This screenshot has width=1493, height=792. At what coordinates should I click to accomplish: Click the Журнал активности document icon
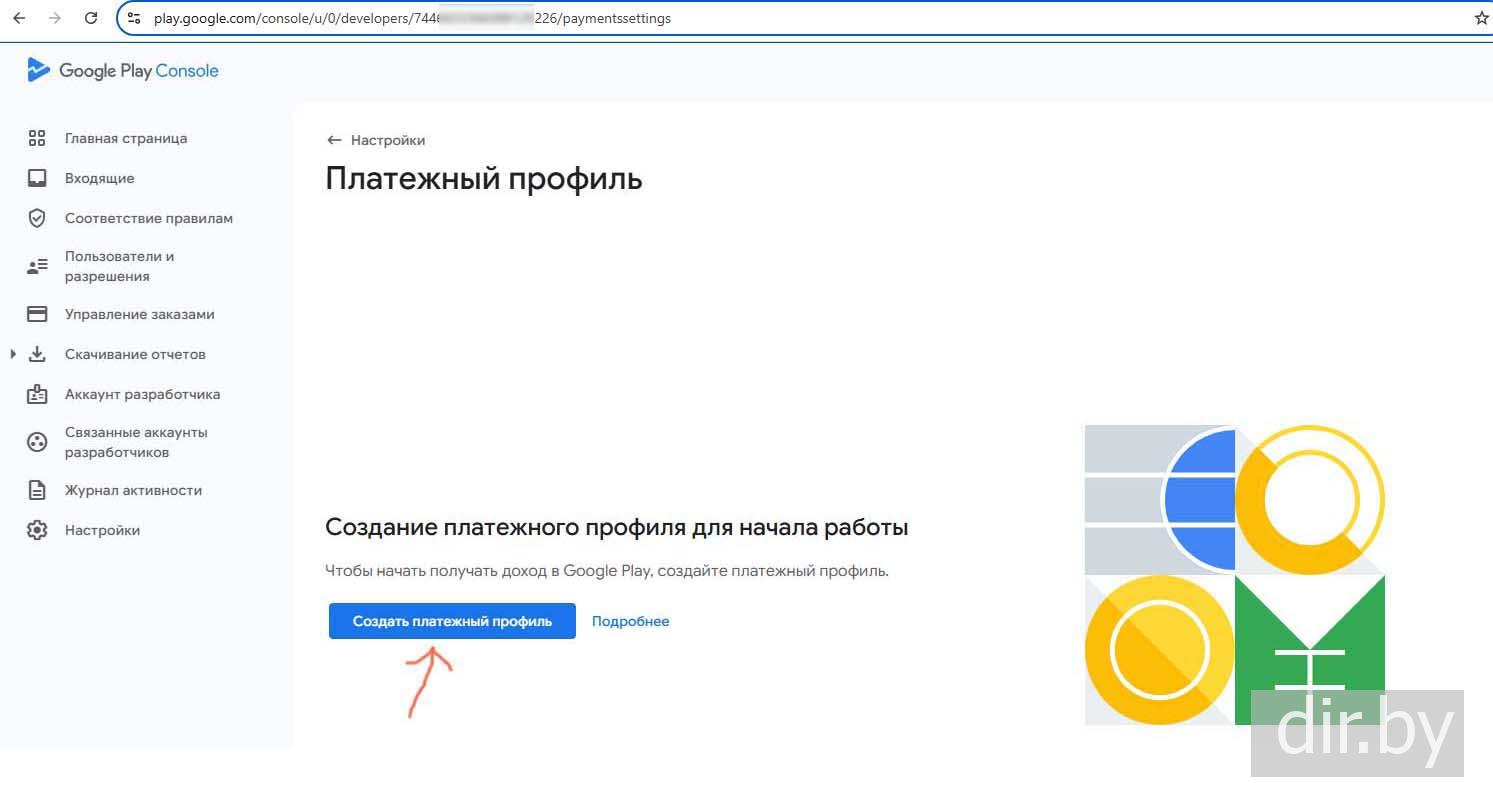(37, 490)
